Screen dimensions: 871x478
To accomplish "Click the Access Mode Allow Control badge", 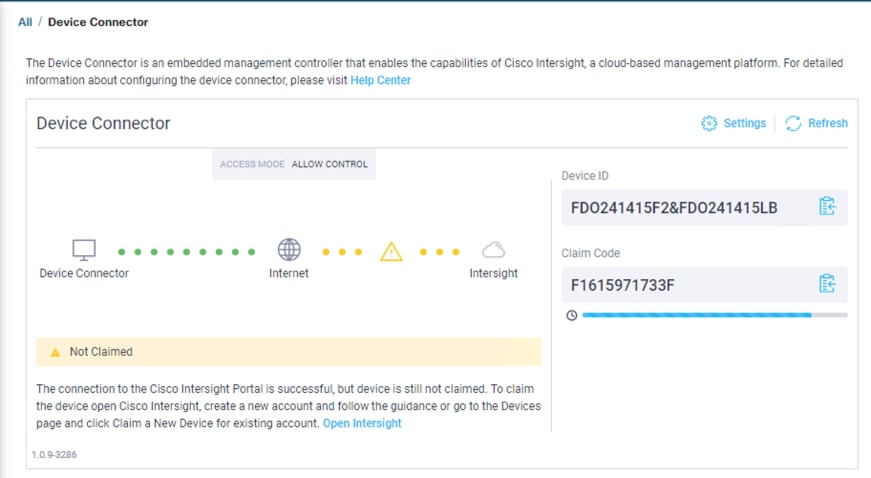I will pyautogui.click(x=294, y=164).
